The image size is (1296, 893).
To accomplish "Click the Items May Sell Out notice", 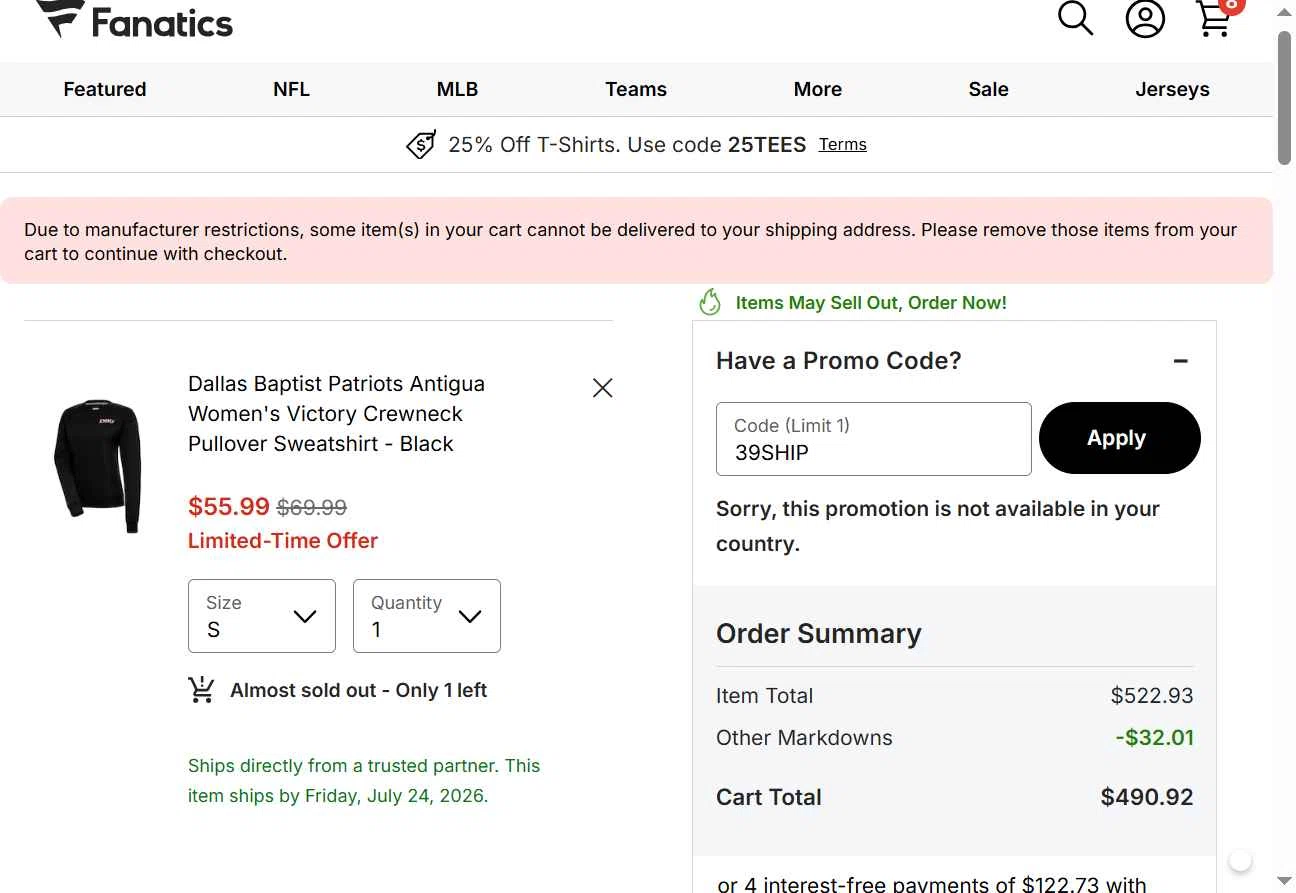I will tap(871, 303).
